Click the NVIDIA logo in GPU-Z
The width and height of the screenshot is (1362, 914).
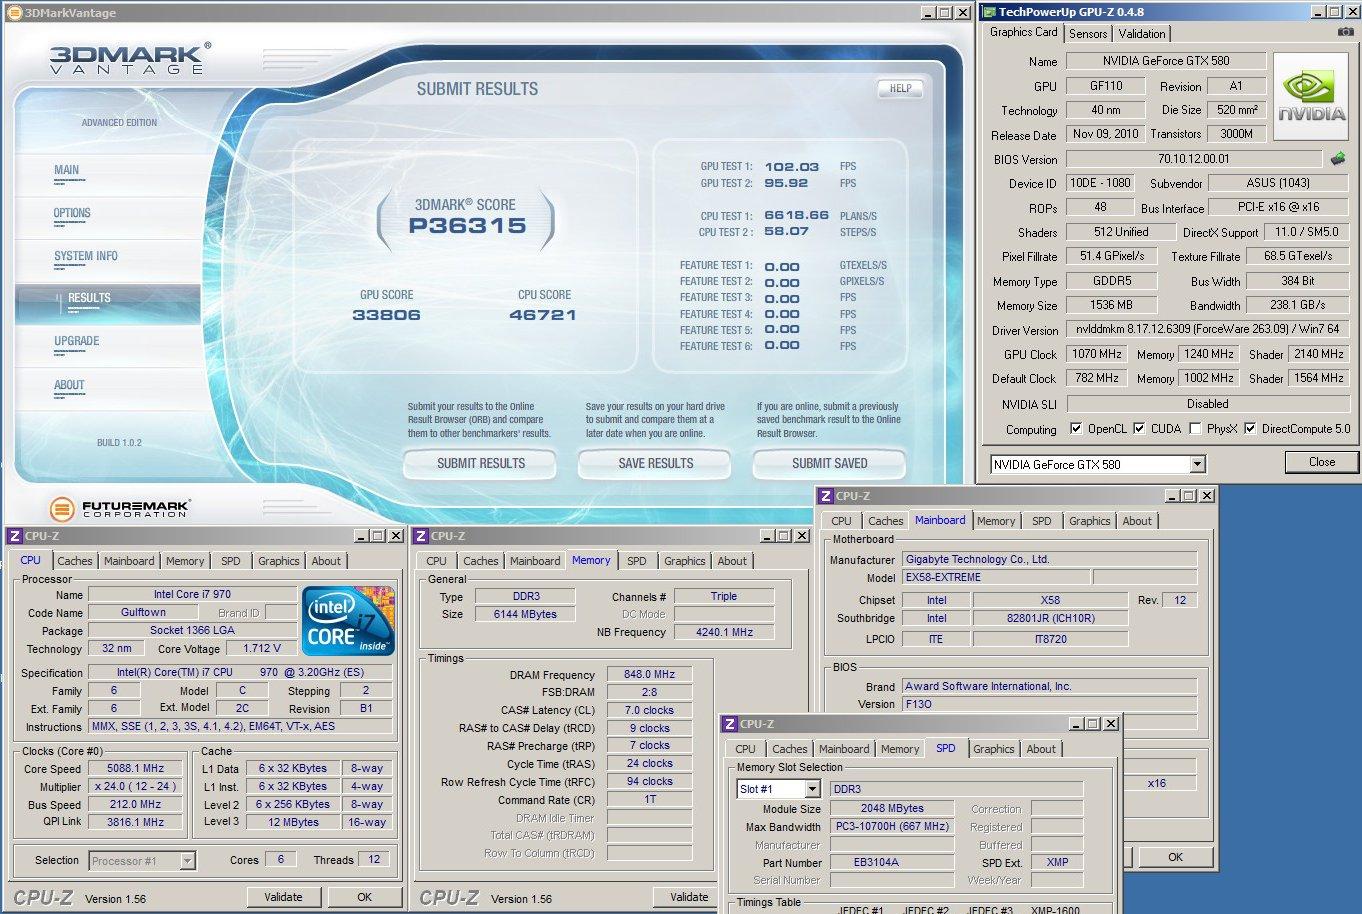1312,96
